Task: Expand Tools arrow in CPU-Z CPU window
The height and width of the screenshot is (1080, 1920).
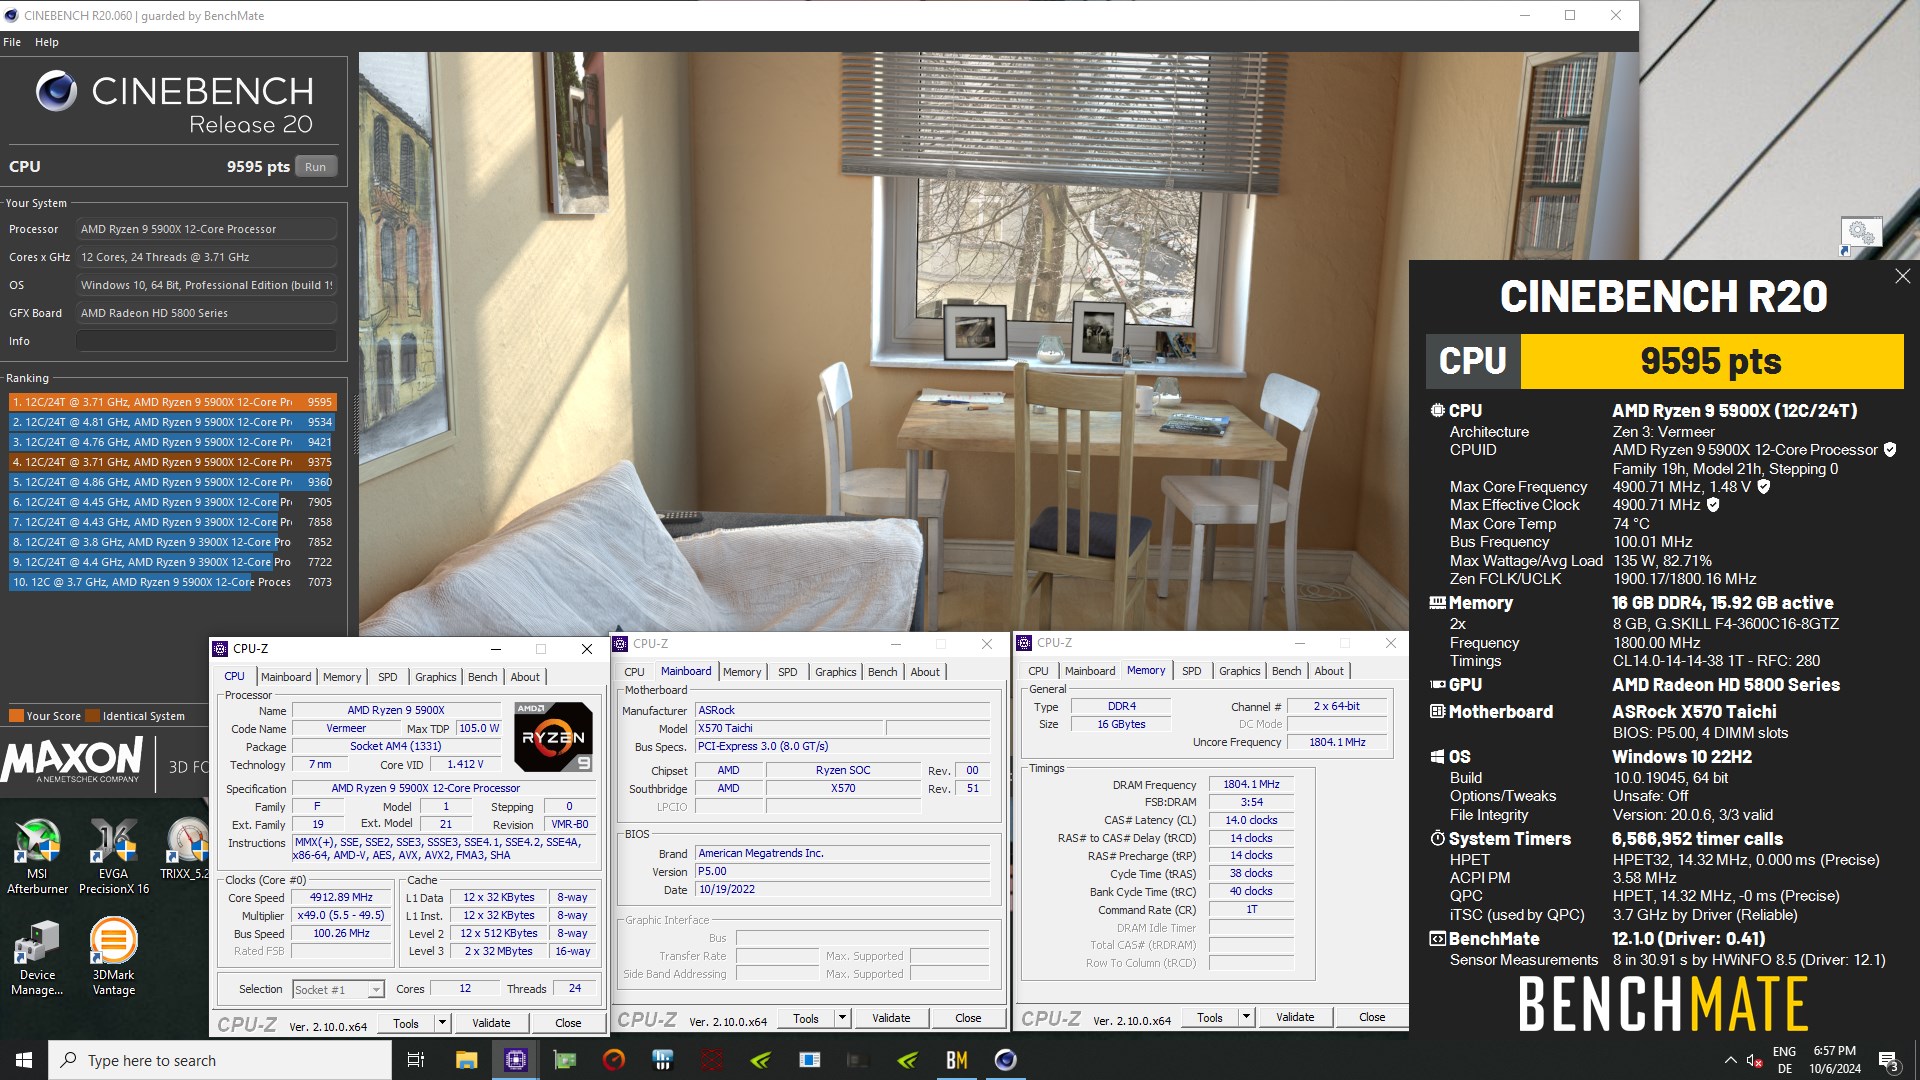Action: (441, 1023)
